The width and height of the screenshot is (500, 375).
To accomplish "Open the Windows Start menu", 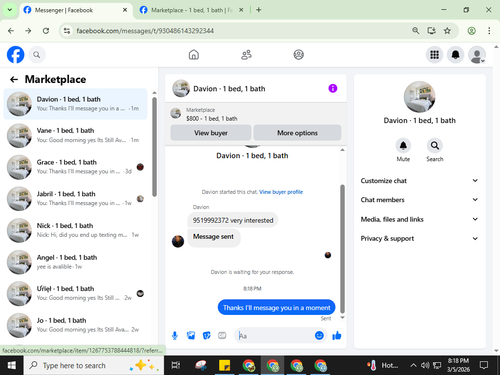I will point(12,365).
